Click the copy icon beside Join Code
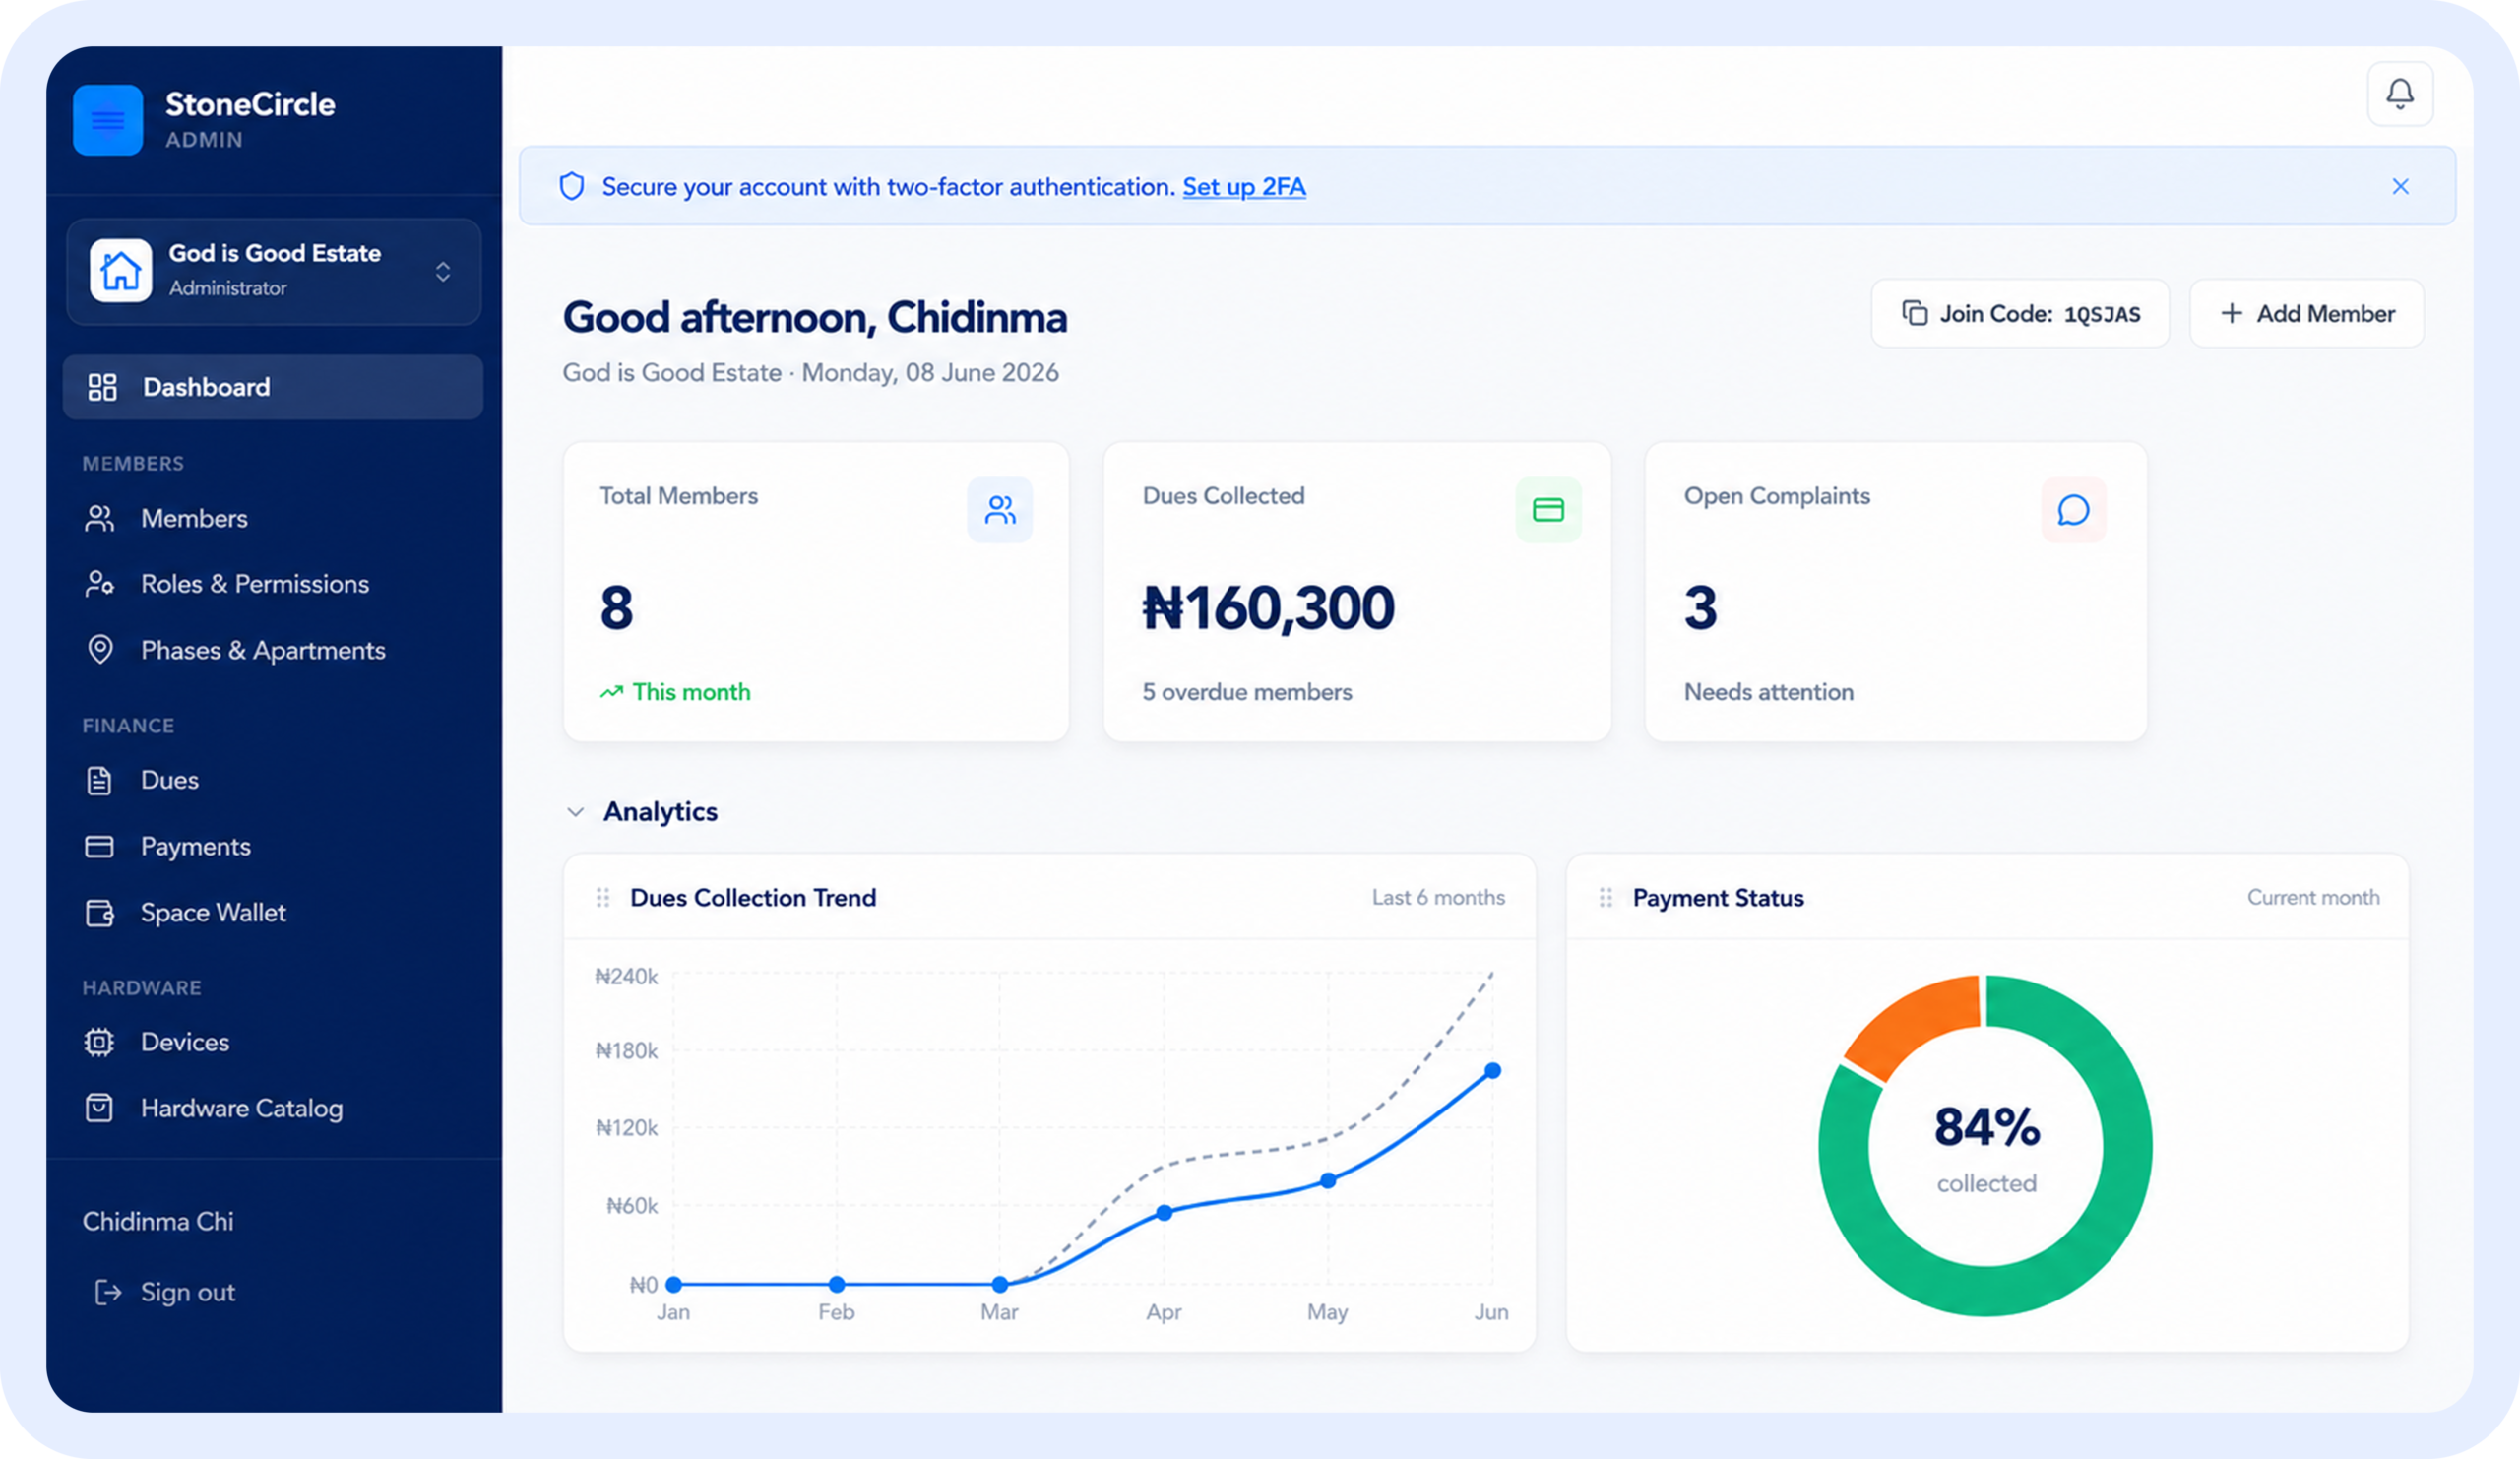This screenshot has height=1459, width=2520. [x=1914, y=313]
